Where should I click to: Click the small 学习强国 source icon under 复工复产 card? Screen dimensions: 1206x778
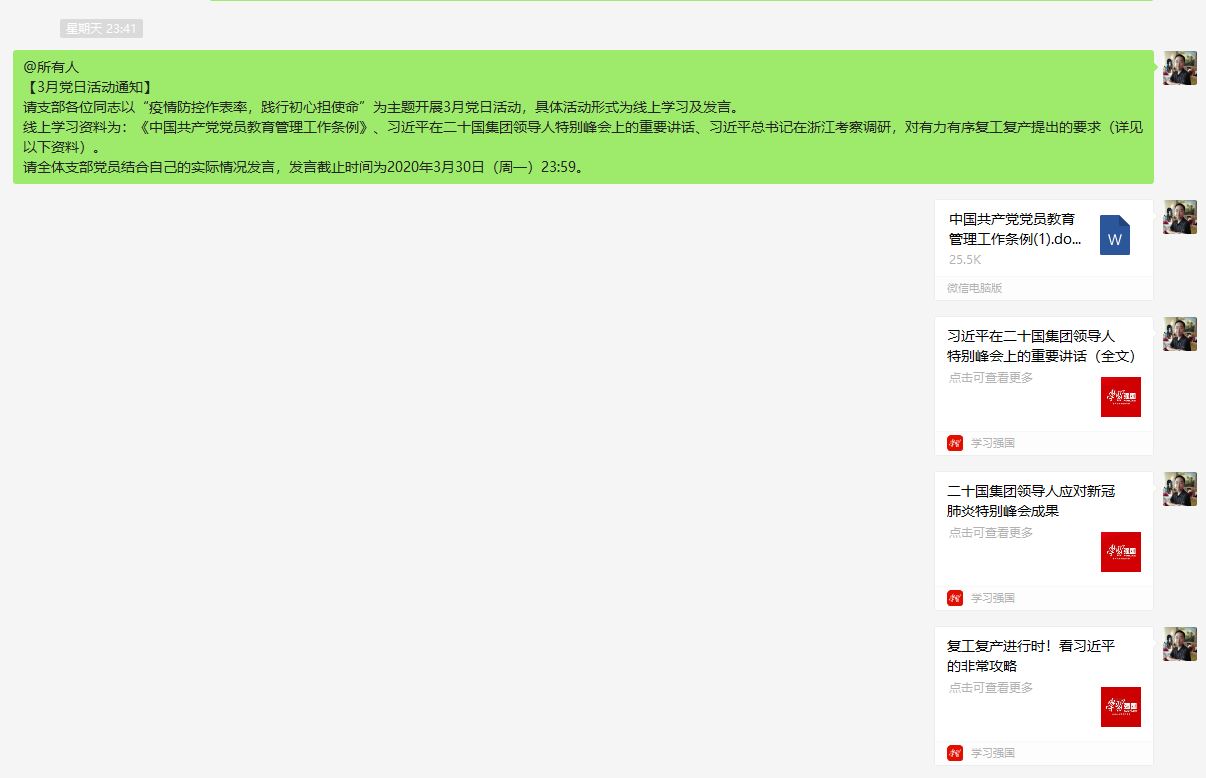(955, 753)
